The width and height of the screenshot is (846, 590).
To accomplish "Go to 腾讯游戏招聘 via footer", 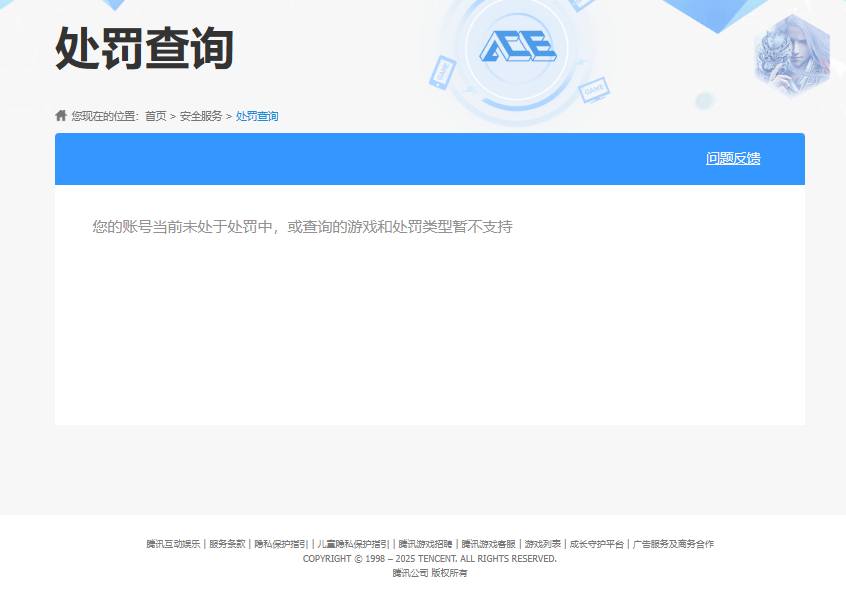I will (427, 544).
